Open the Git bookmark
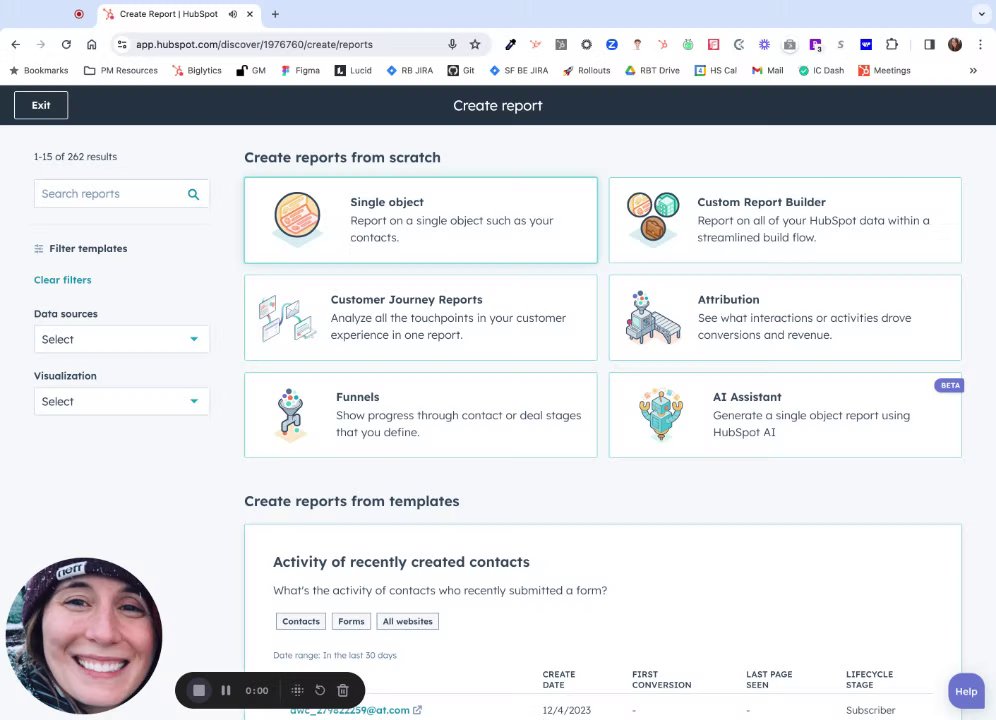 tap(461, 71)
